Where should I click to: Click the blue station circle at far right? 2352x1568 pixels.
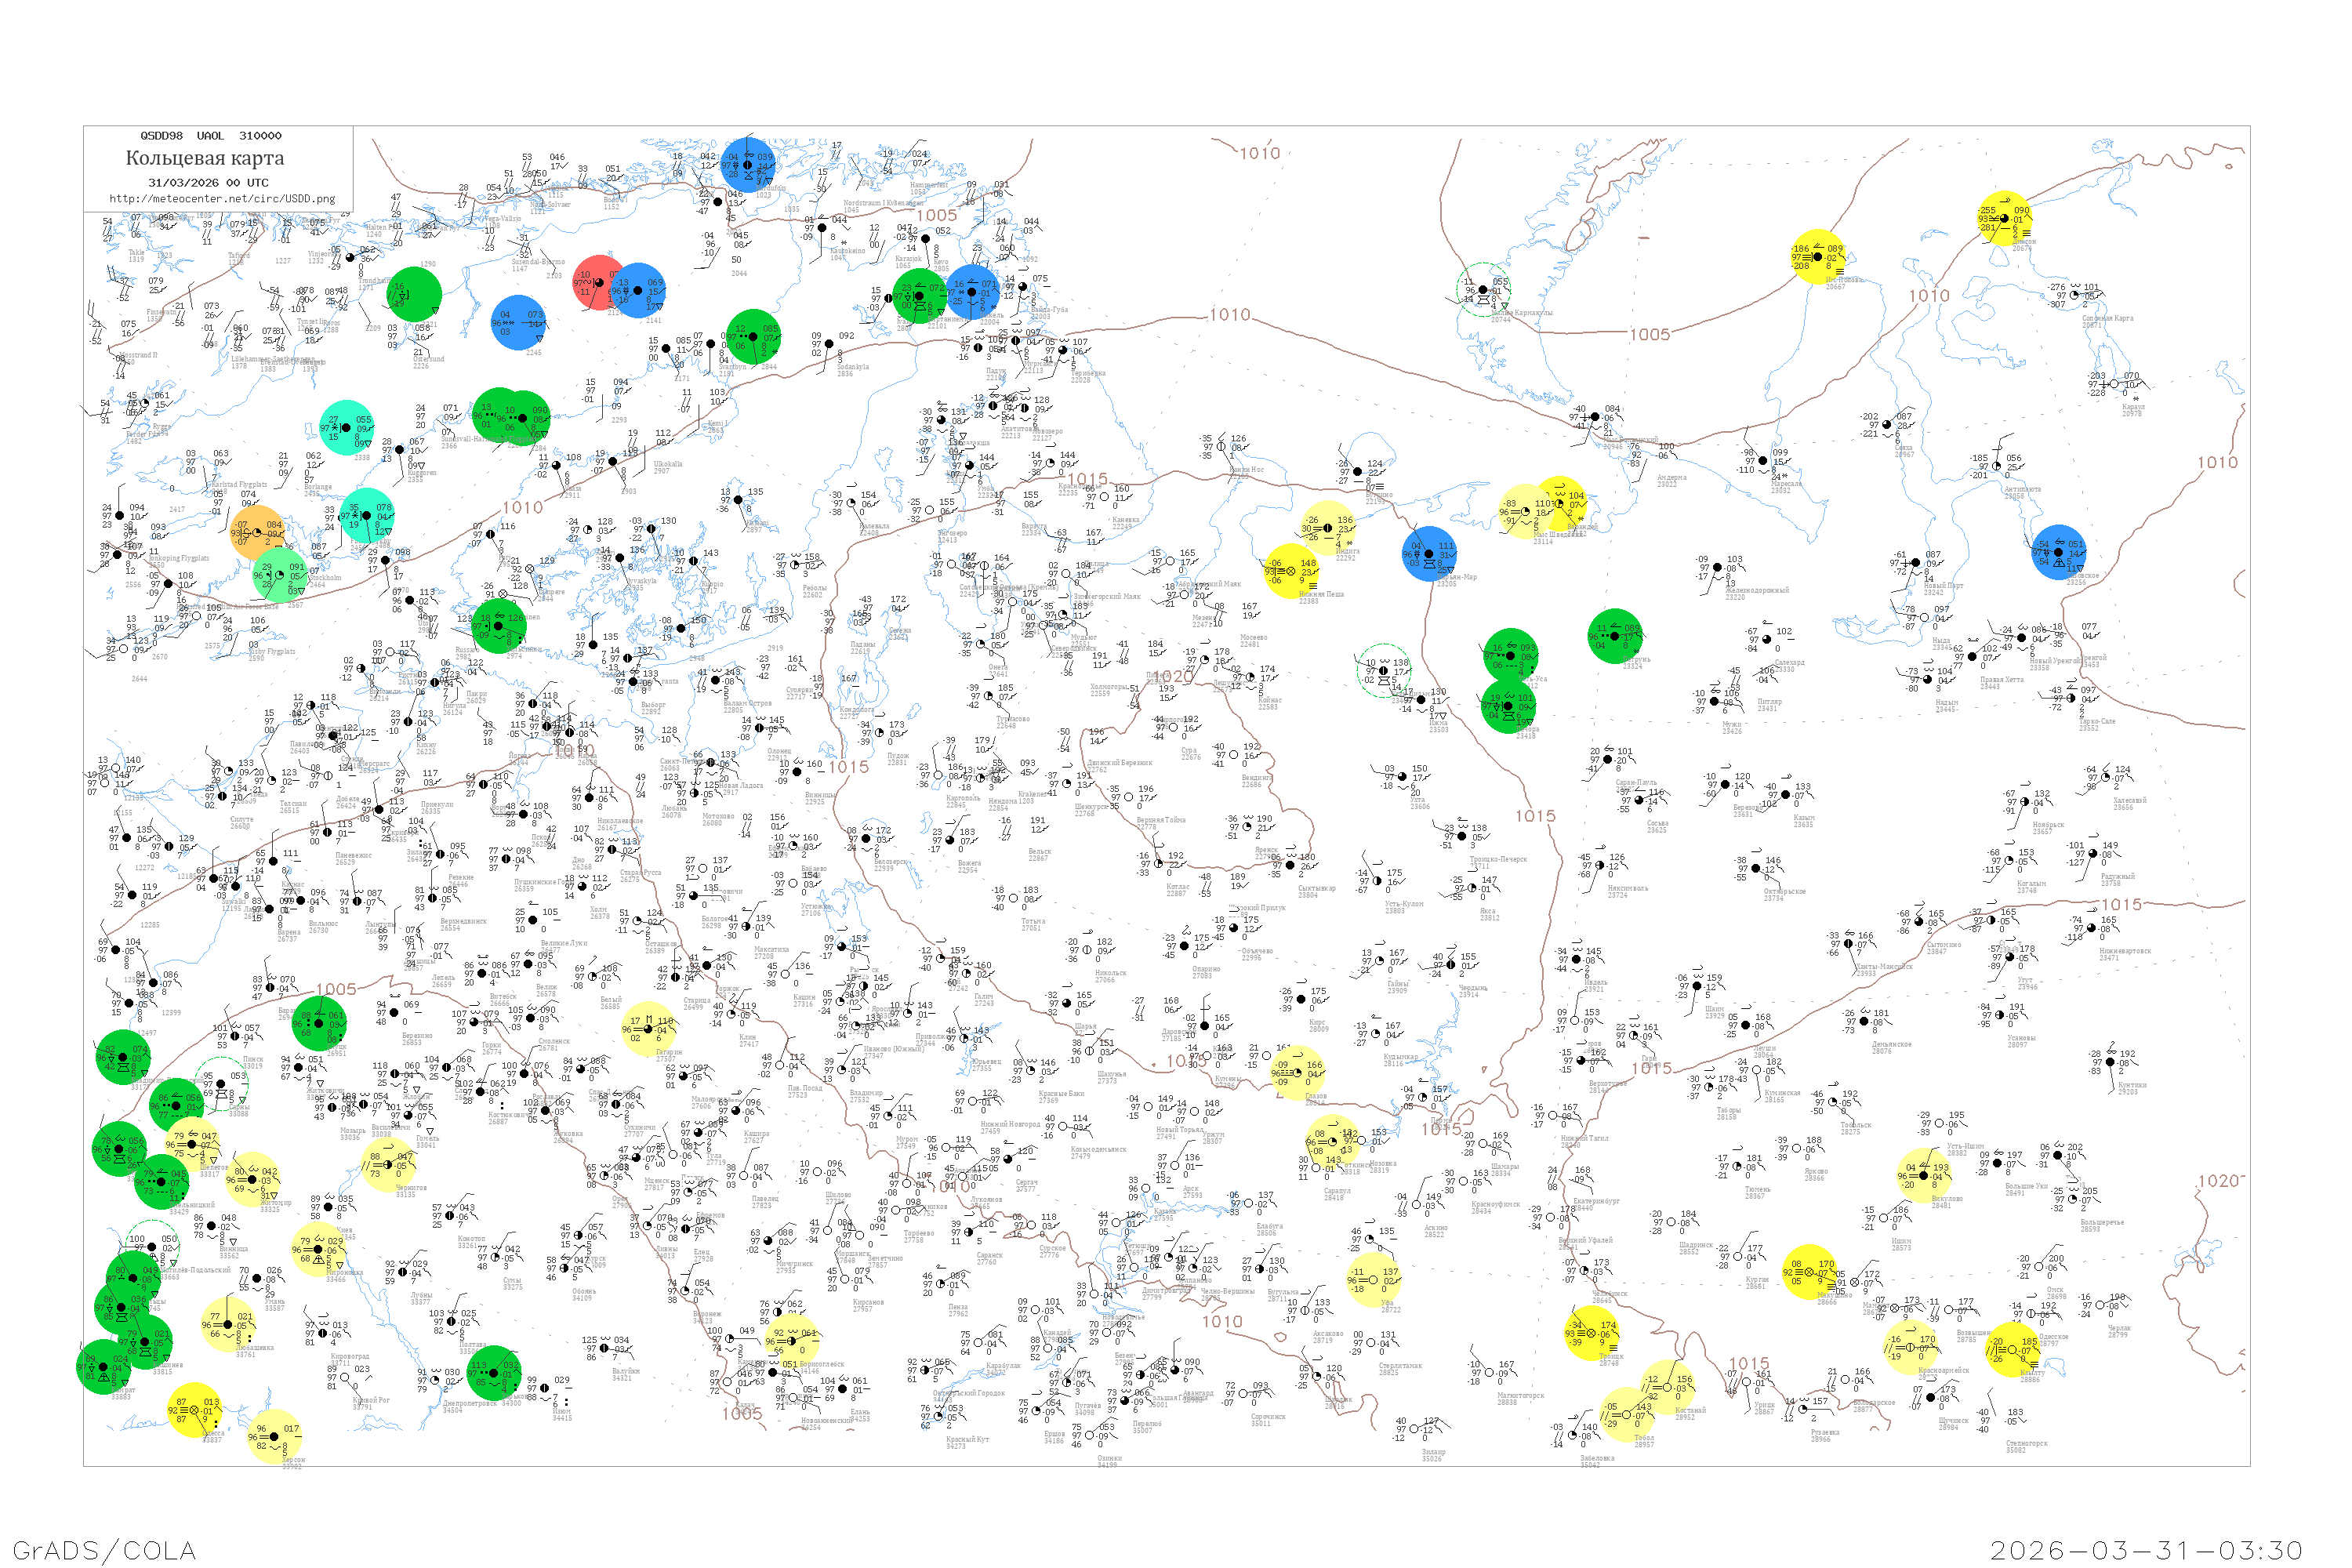[2059, 552]
